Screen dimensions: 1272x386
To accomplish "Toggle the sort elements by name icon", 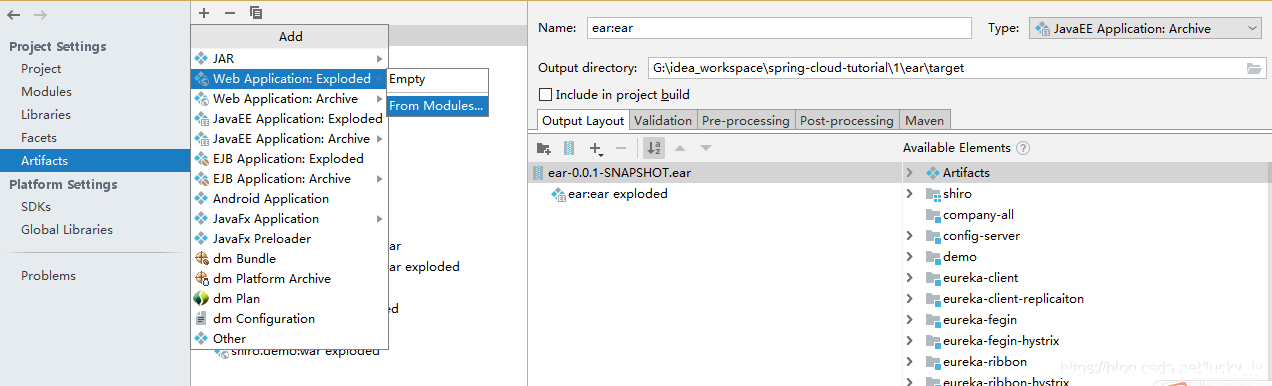I will click(654, 148).
